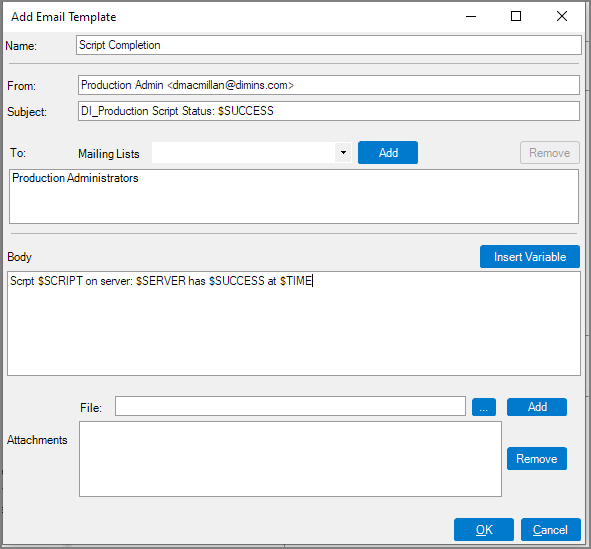This screenshot has height=549, width=591.
Task: Click the Subject input field
Action: pyautogui.click(x=328, y=111)
